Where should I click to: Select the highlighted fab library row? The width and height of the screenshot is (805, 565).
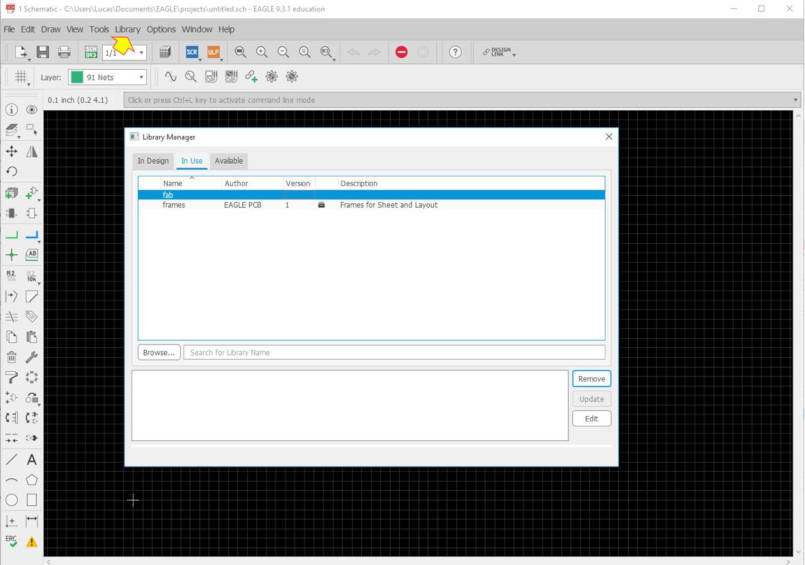pos(371,194)
